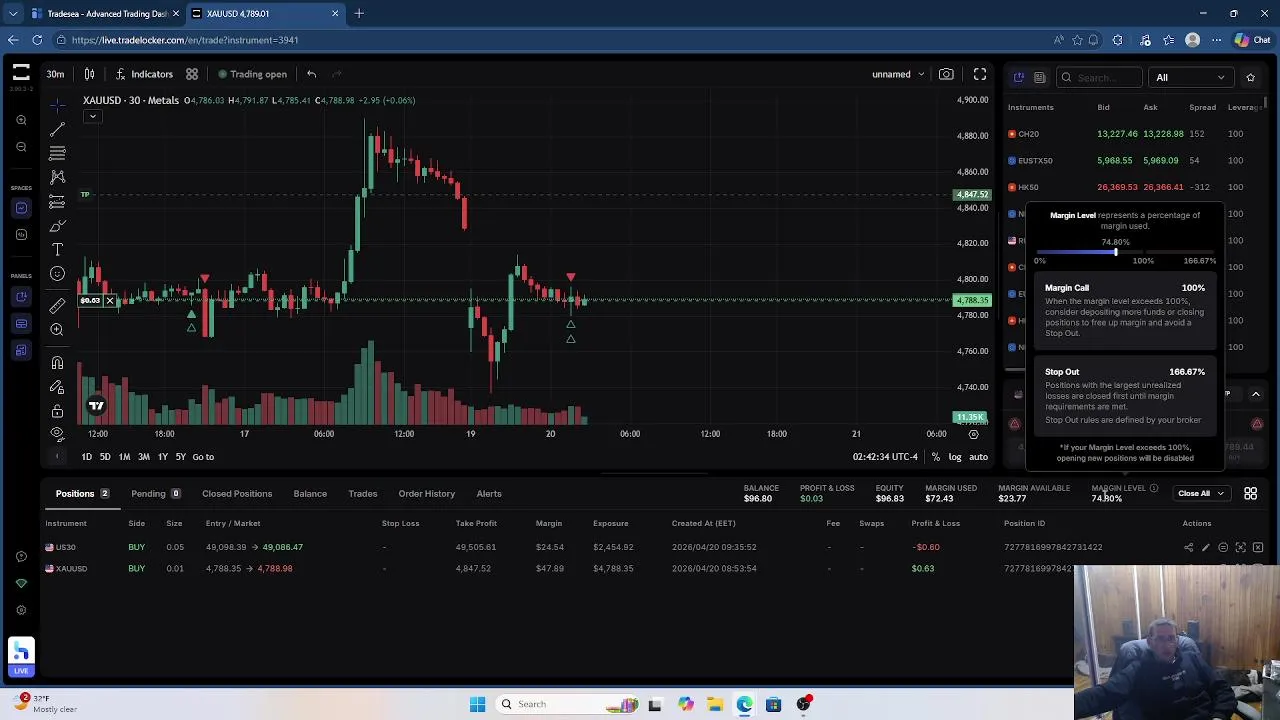Expand the All instruments filter dropdown
The image size is (1280, 720).
(1190, 77)
